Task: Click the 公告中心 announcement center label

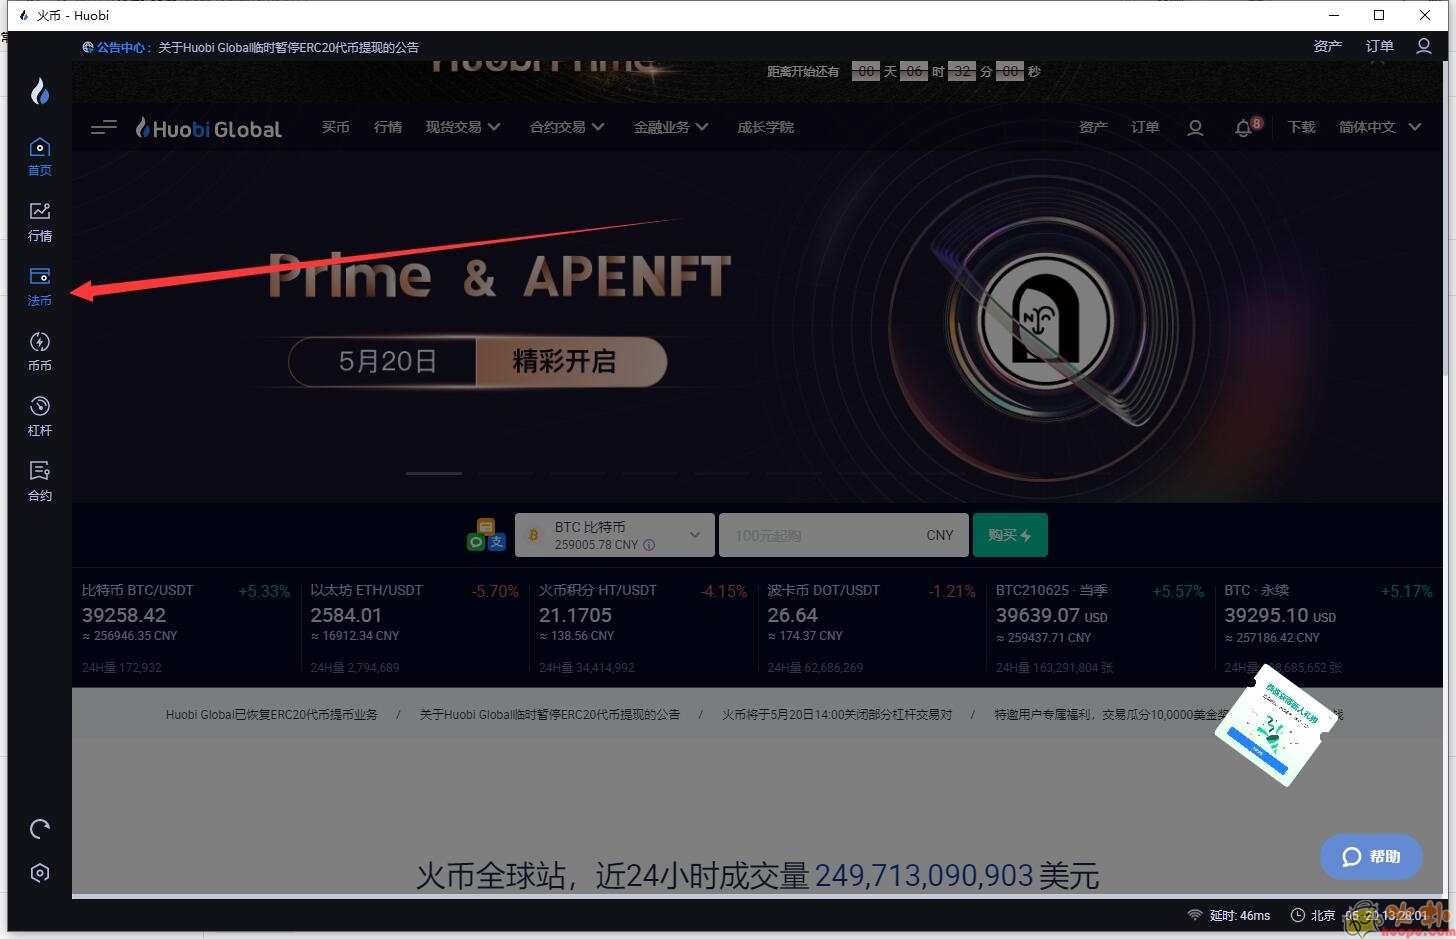Action: [118, 47]
